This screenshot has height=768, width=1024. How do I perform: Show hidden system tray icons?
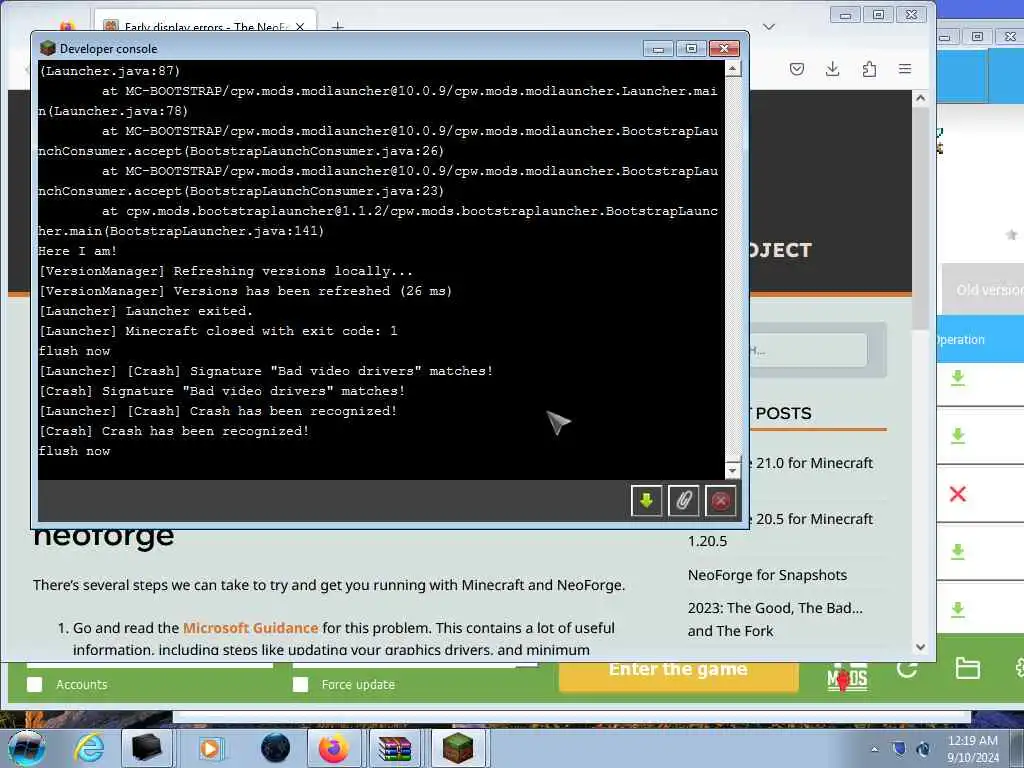tap(874, 750)
